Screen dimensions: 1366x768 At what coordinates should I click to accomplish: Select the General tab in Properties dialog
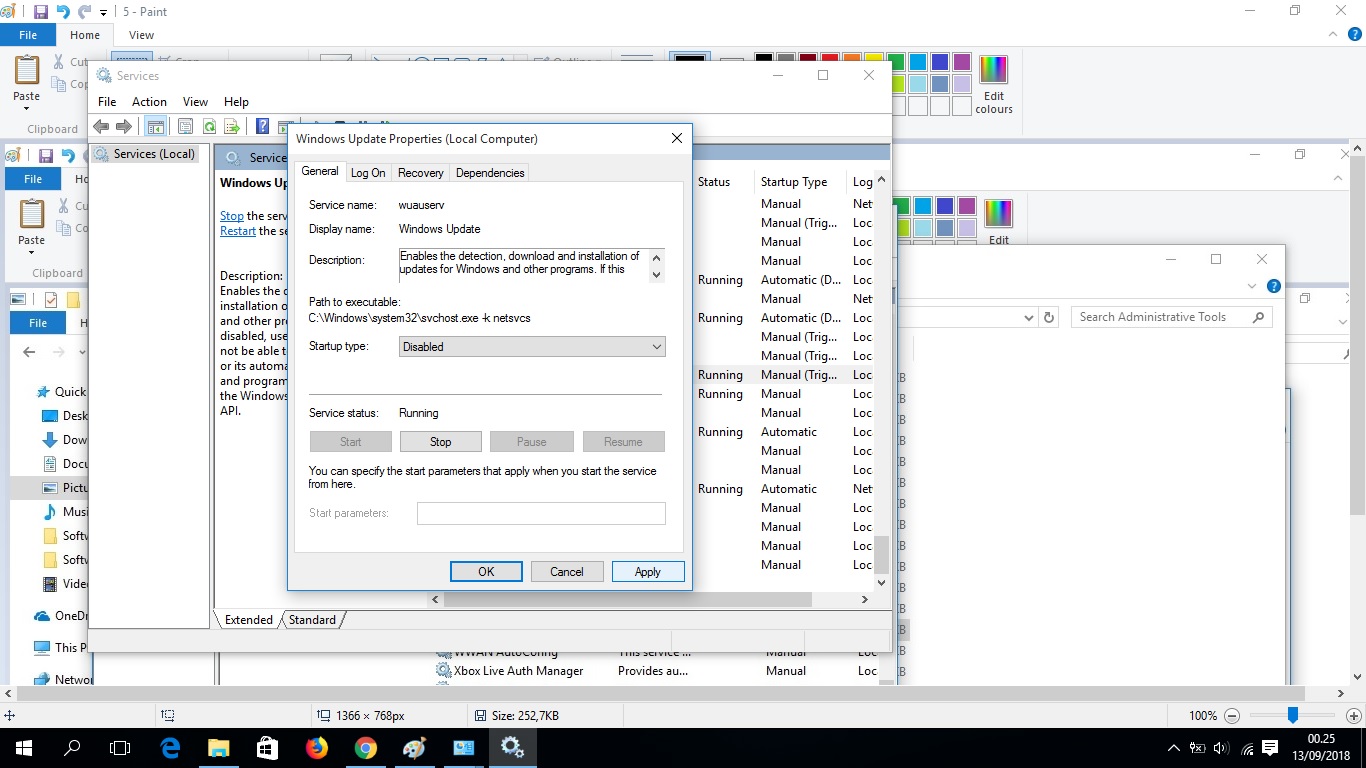tap(320, 171)
